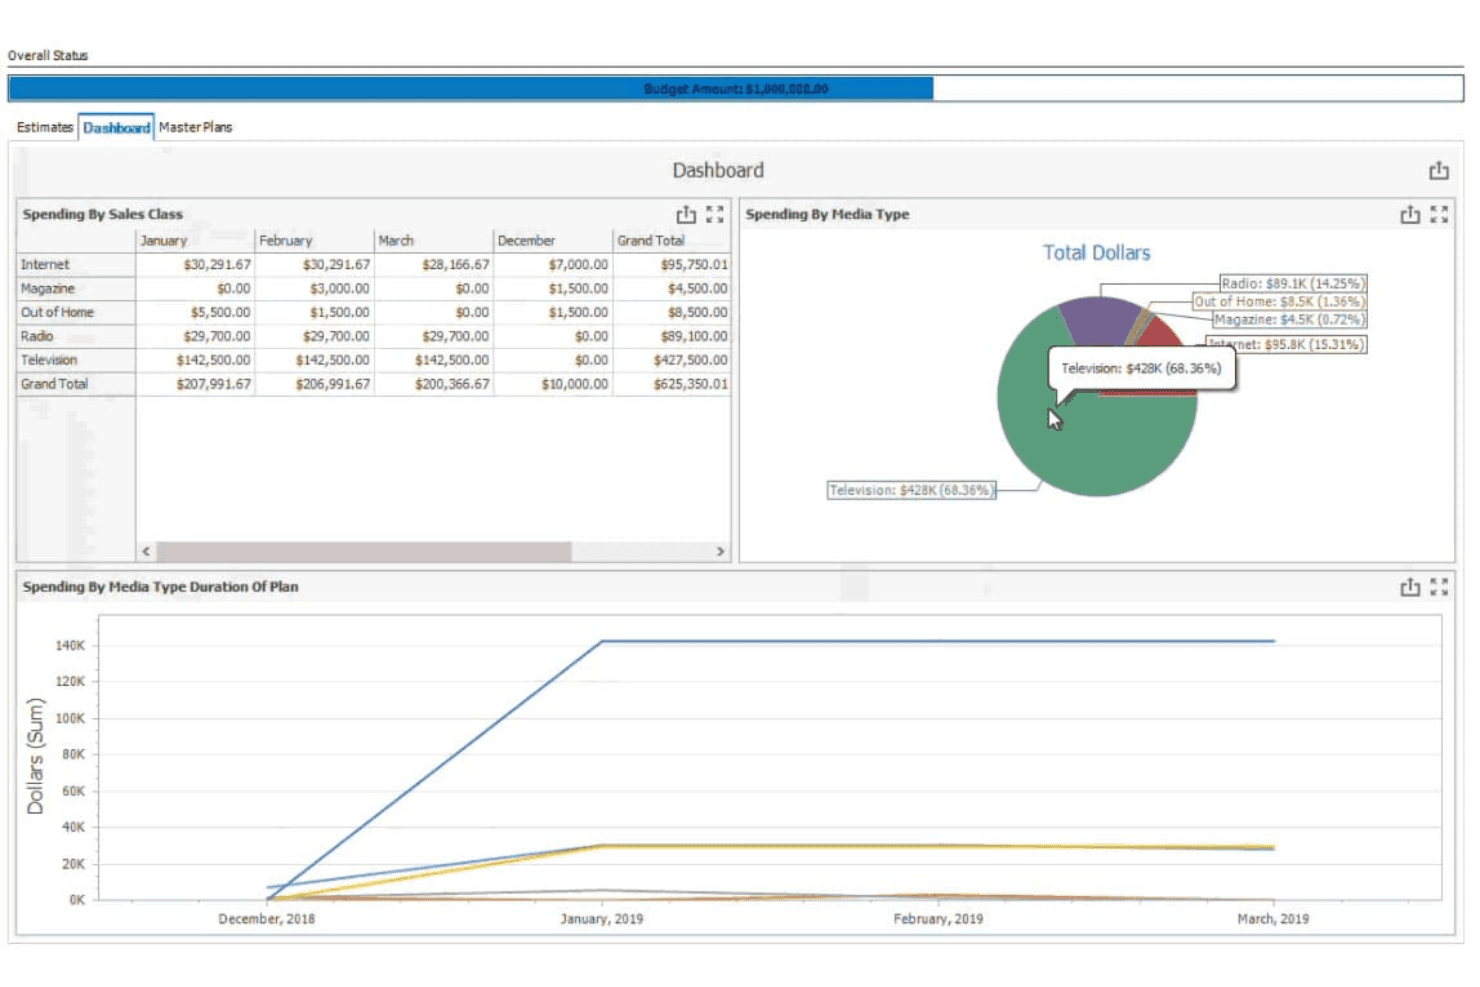Click the $3,000.00 Magazine February cell
This screenshot has width=1480, height=987.
point(314,289)
